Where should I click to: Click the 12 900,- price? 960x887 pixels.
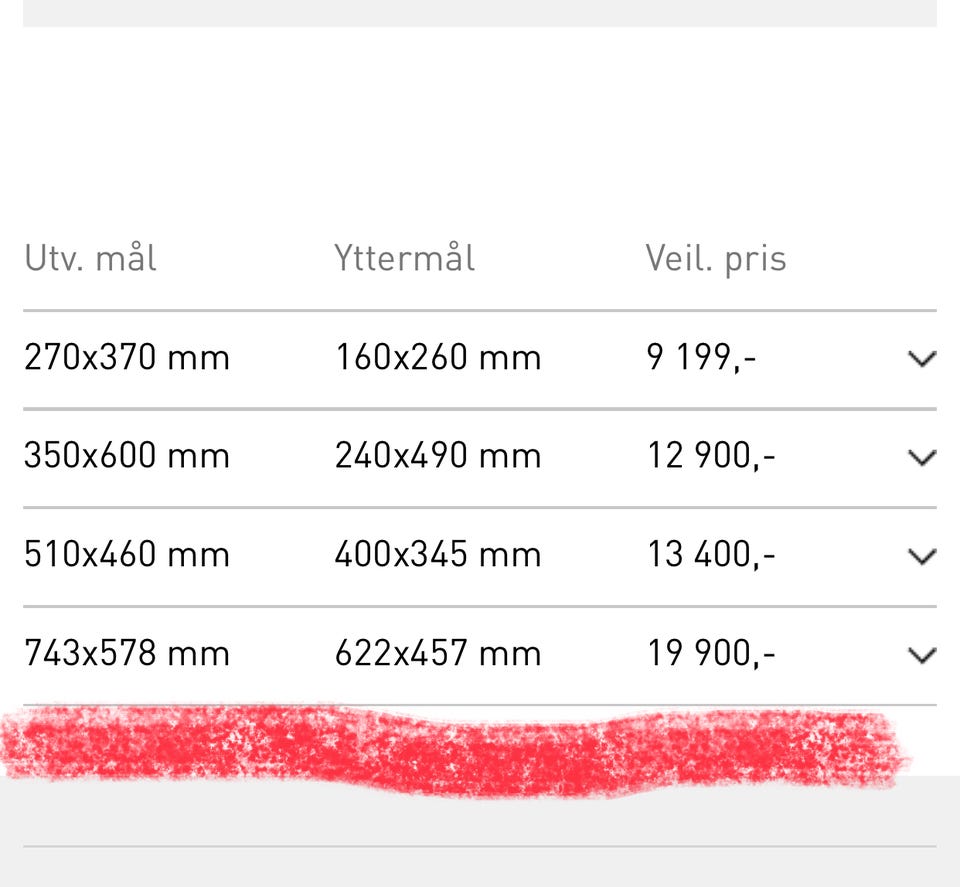[711, 456]
